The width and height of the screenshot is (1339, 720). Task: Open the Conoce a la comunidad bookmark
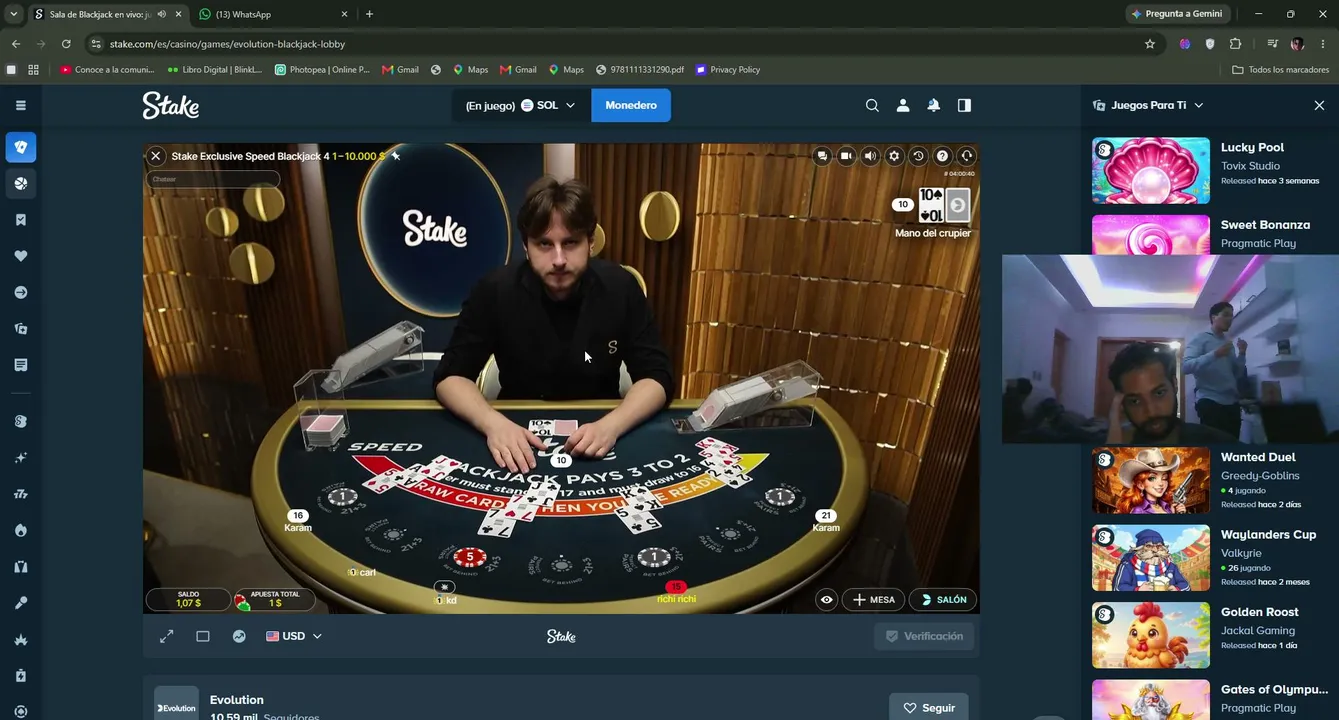[107, 70]
